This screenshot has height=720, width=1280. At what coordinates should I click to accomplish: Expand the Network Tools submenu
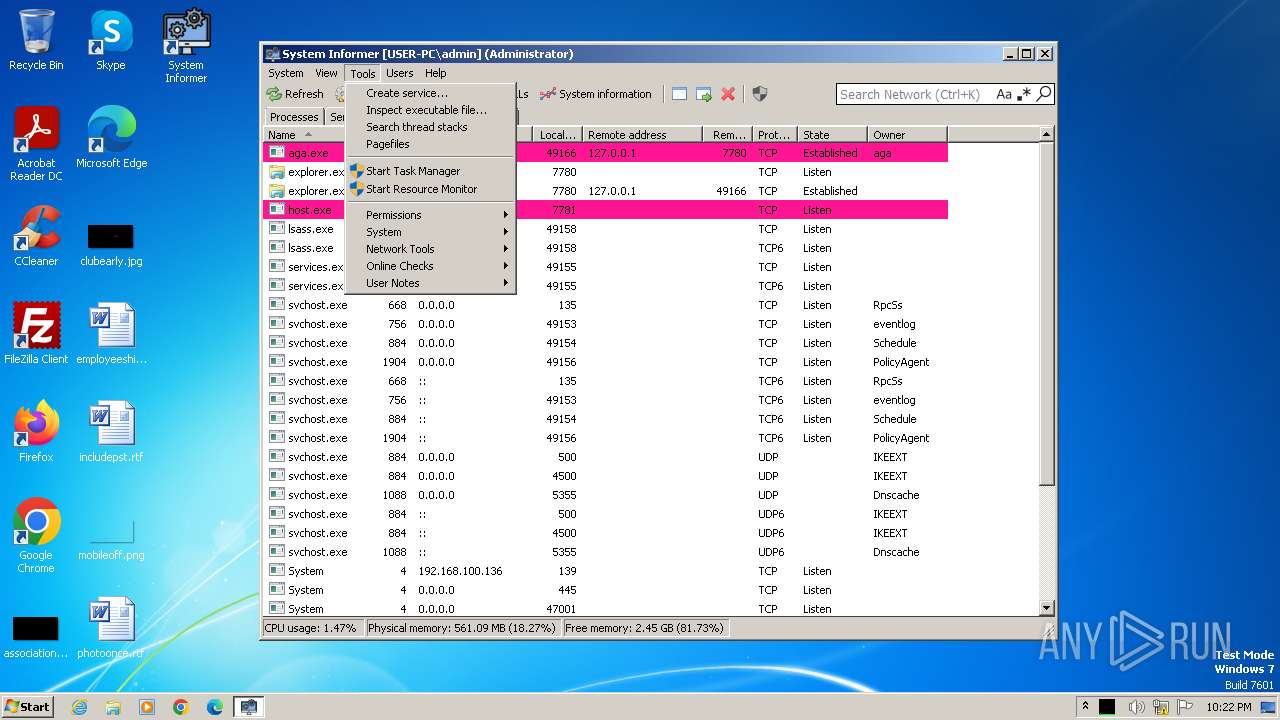click(x=430, y=249)
